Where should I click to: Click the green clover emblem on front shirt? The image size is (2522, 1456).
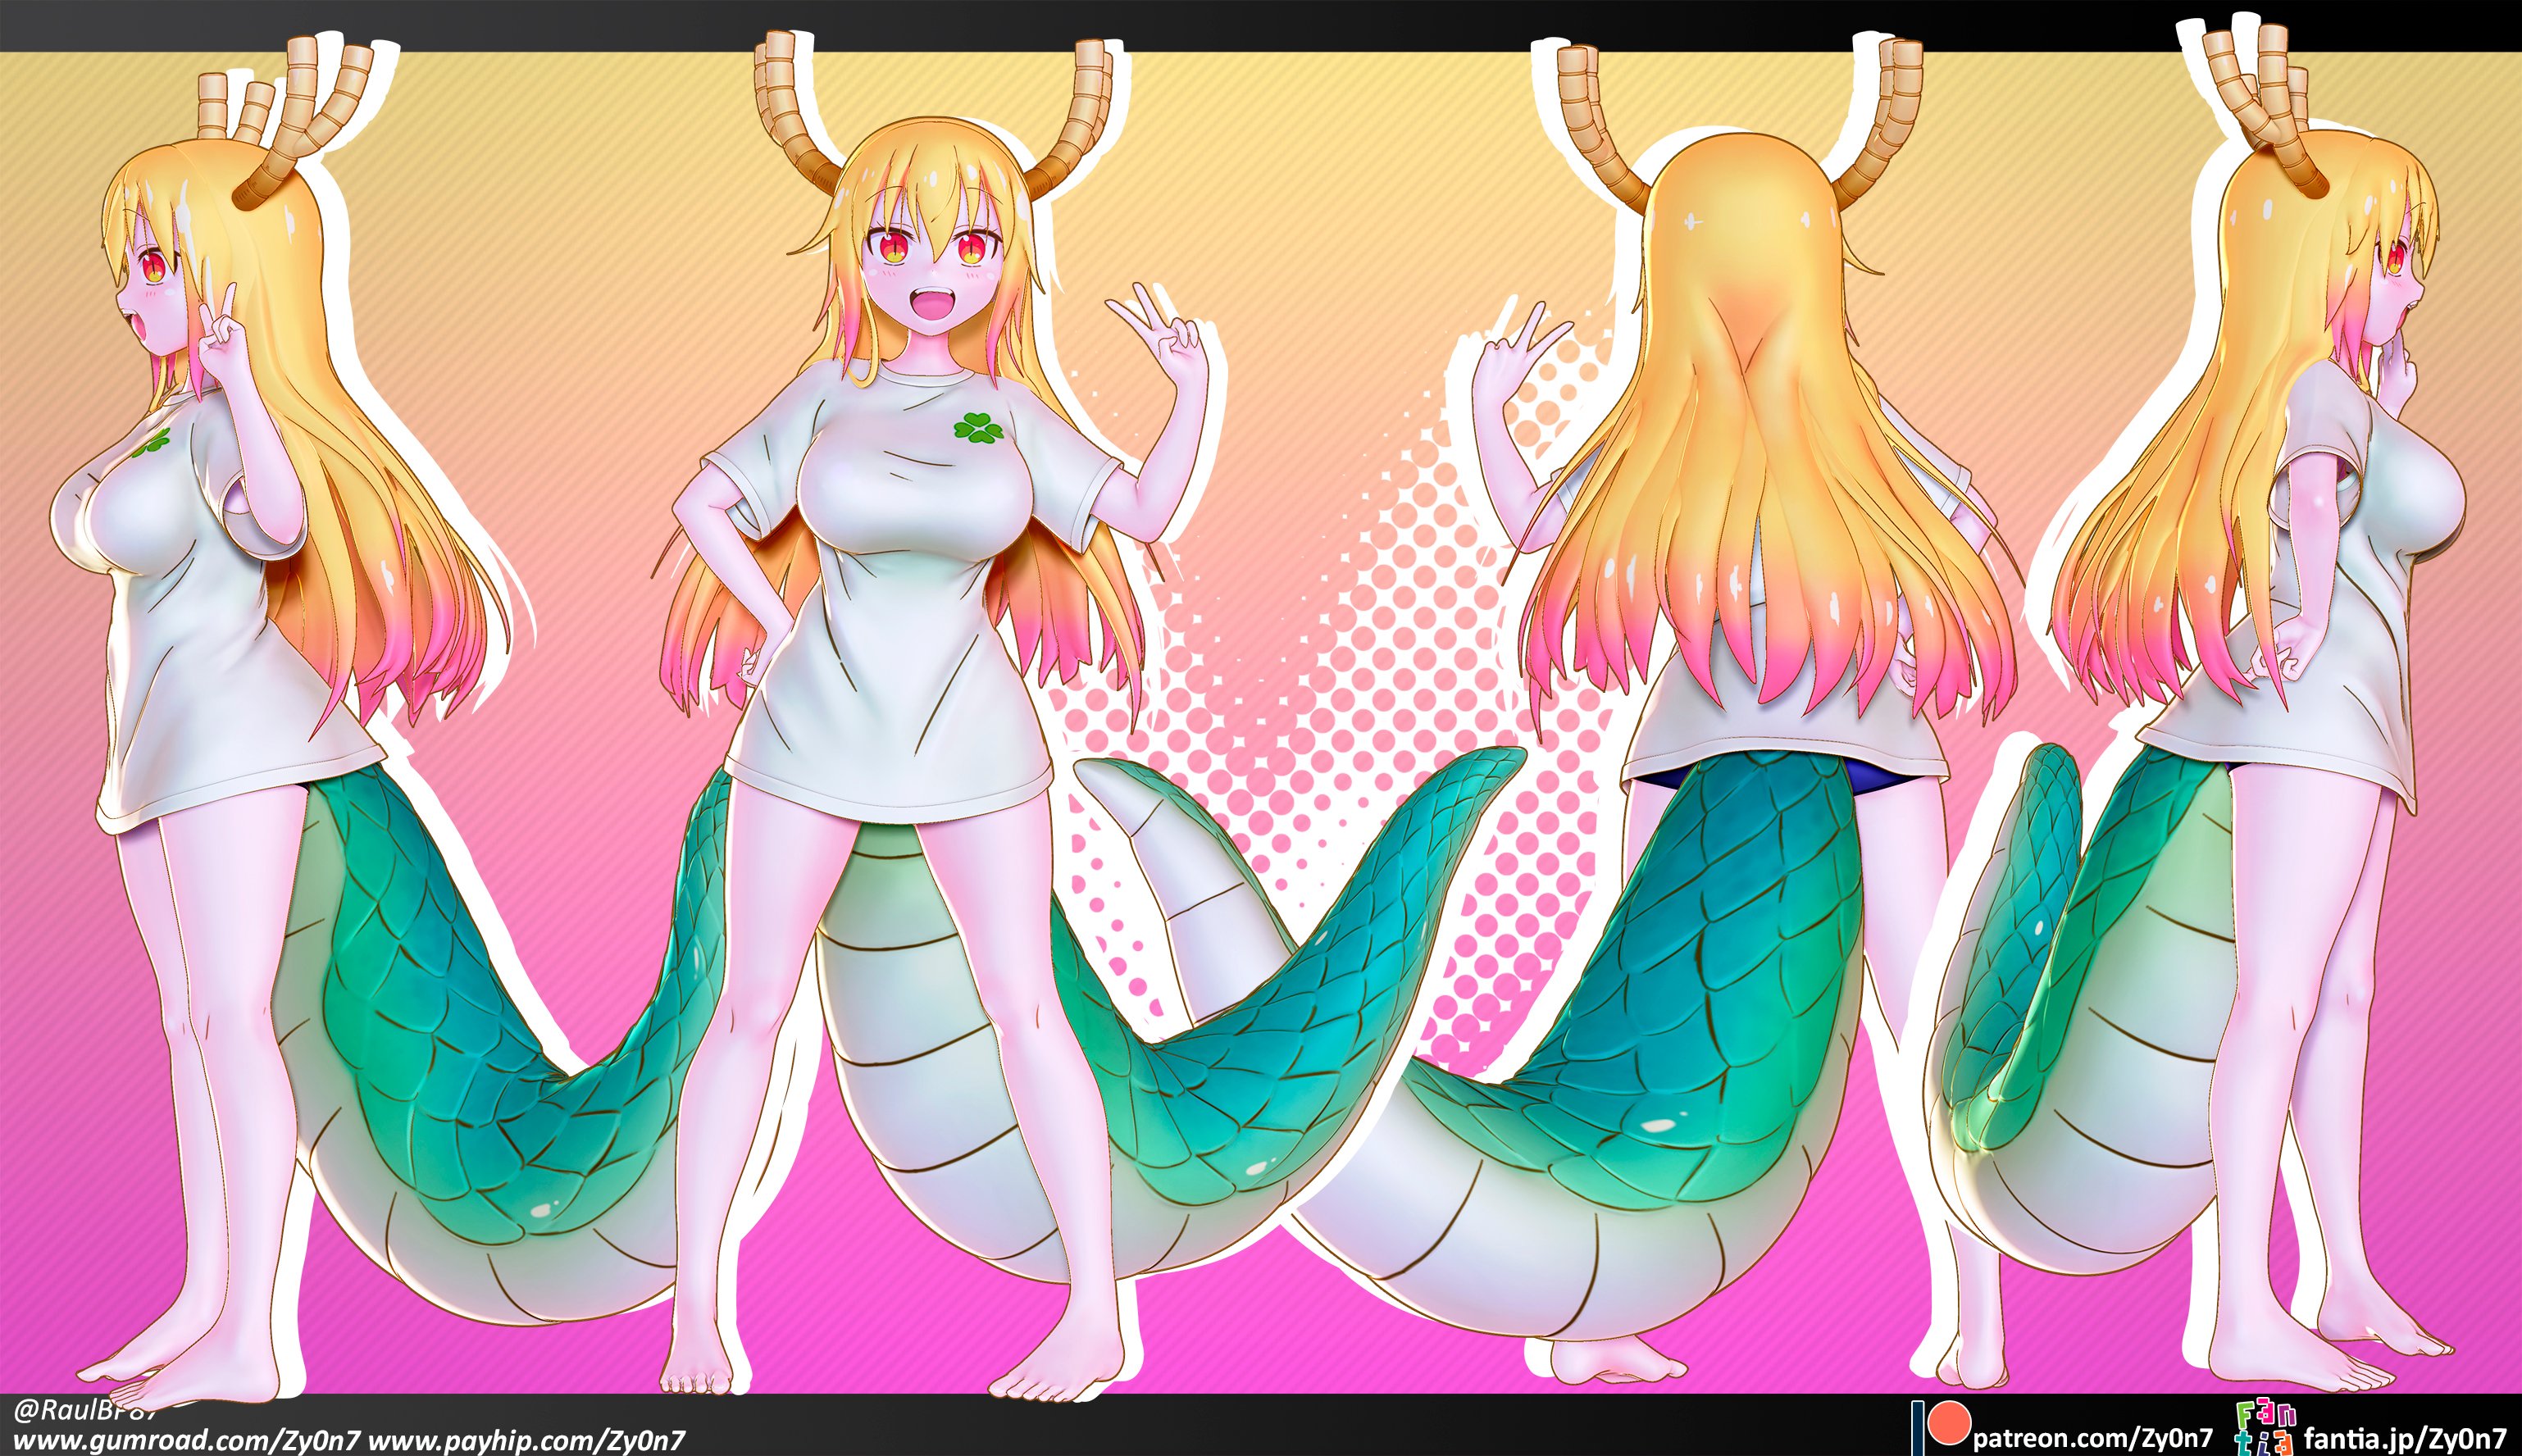(x=977, y=427)
